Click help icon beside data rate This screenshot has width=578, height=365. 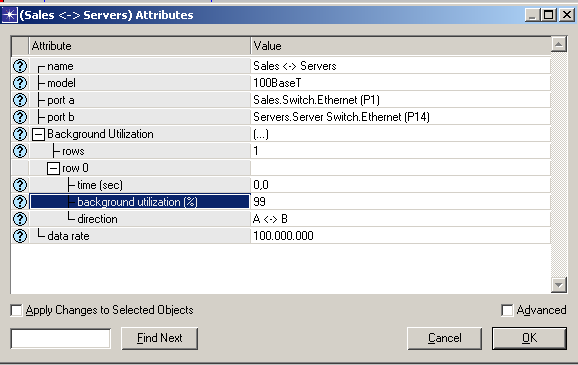click(x=20, y=236)
